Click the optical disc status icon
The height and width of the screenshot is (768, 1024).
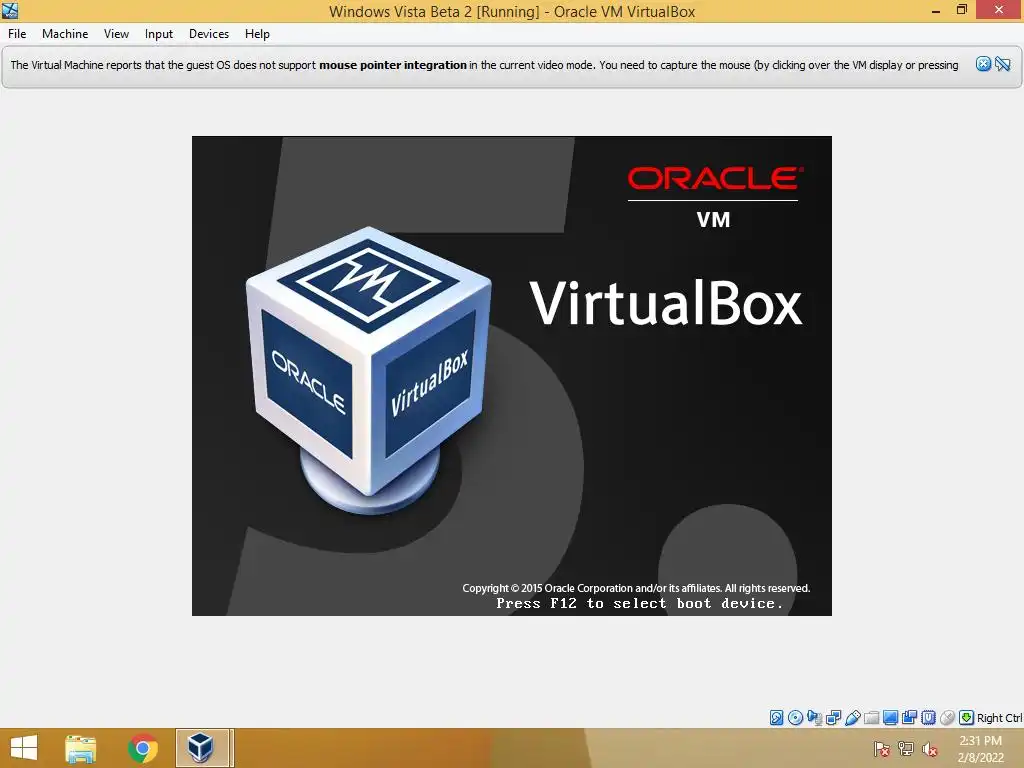tap(795, 718)
